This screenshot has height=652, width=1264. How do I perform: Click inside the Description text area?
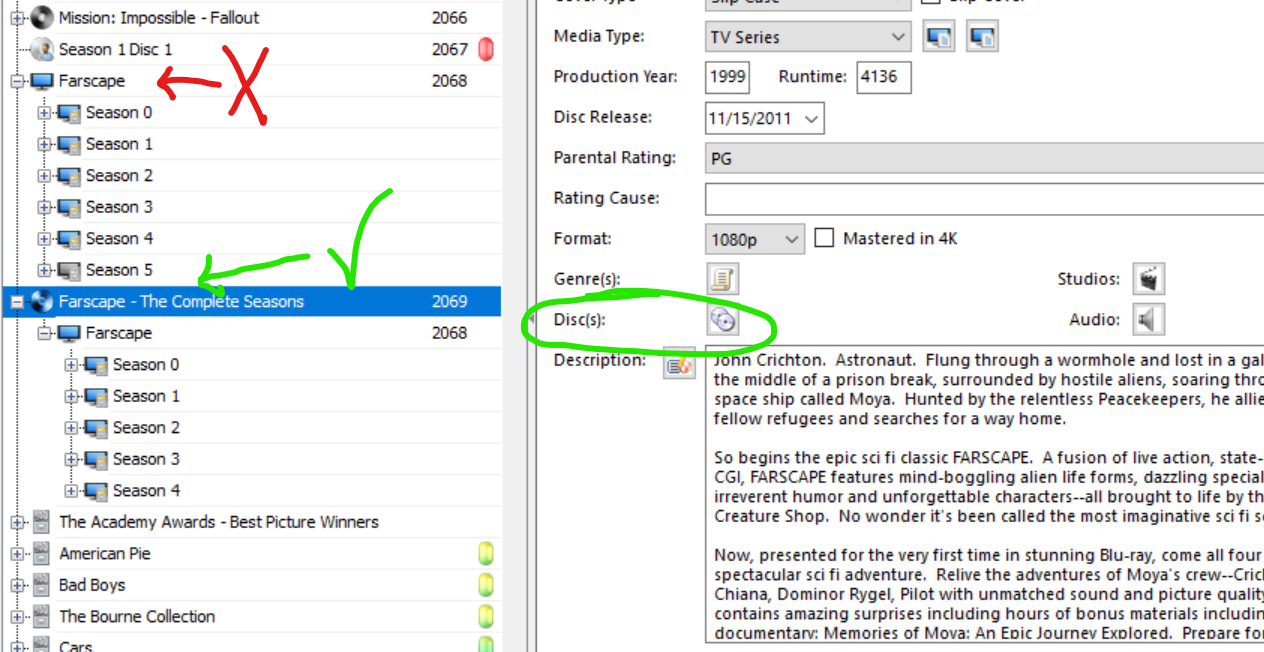[x=985, y=495]
